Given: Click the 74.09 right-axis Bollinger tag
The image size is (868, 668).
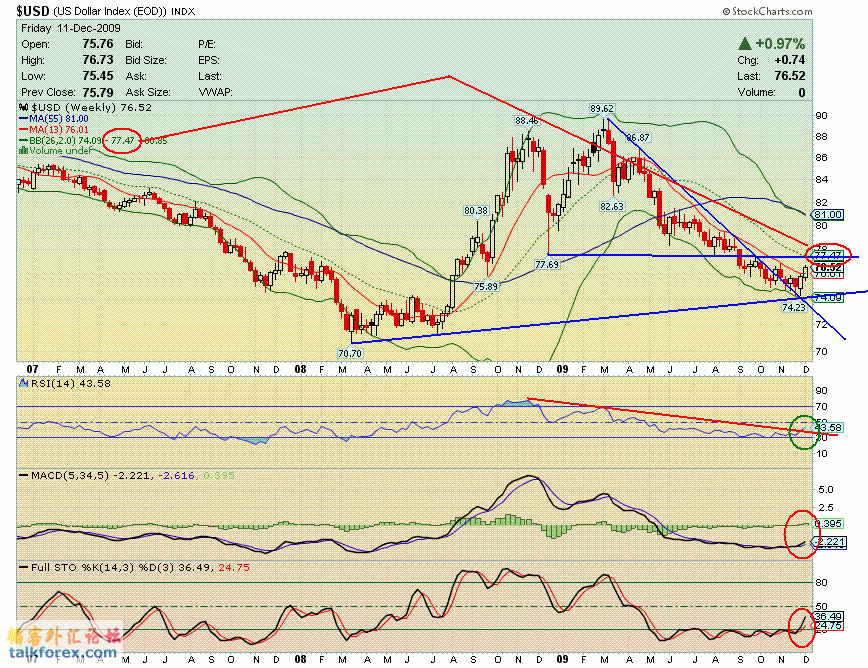Looking at the screenshot, I should coord(828,298).
